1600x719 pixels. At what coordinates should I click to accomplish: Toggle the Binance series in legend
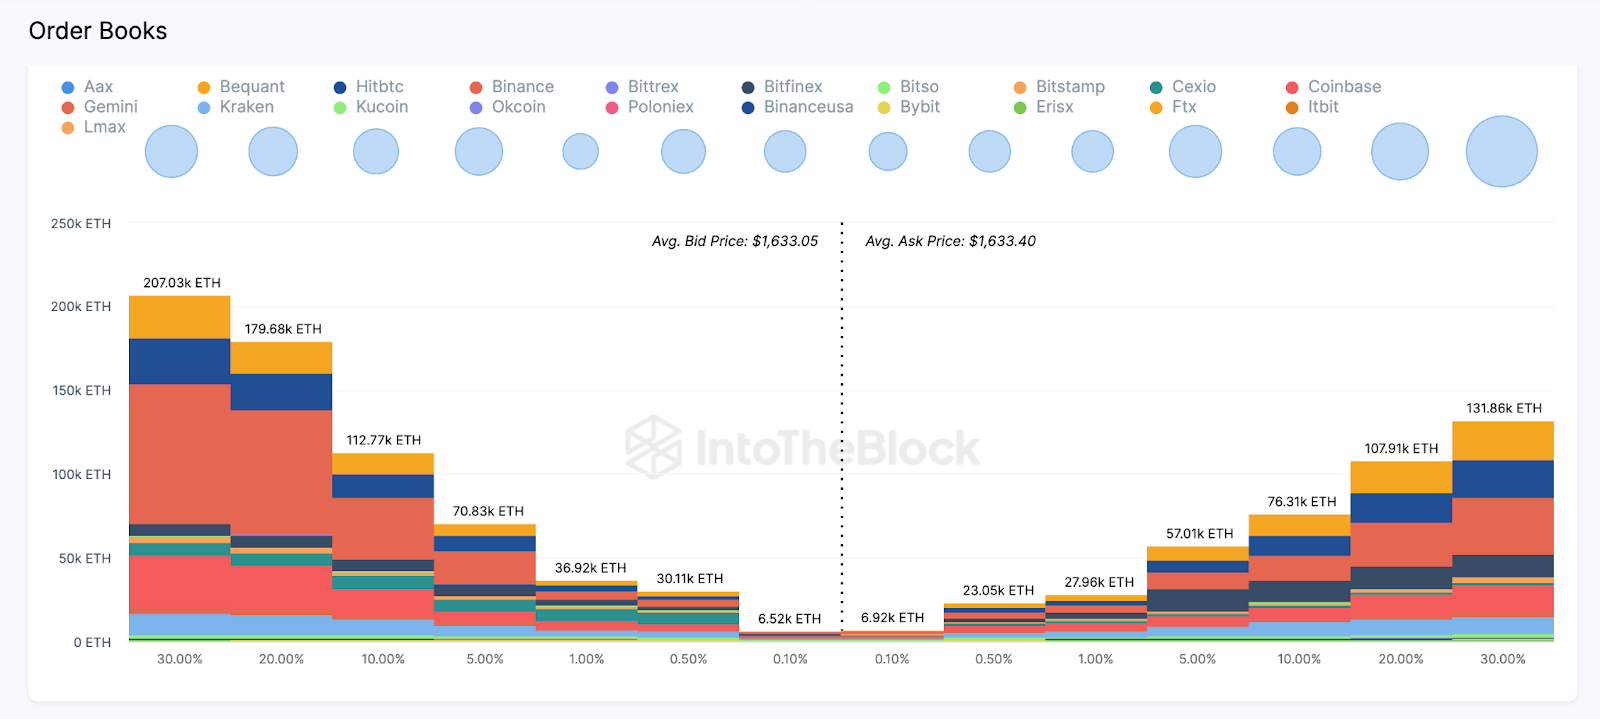point(522,87)
